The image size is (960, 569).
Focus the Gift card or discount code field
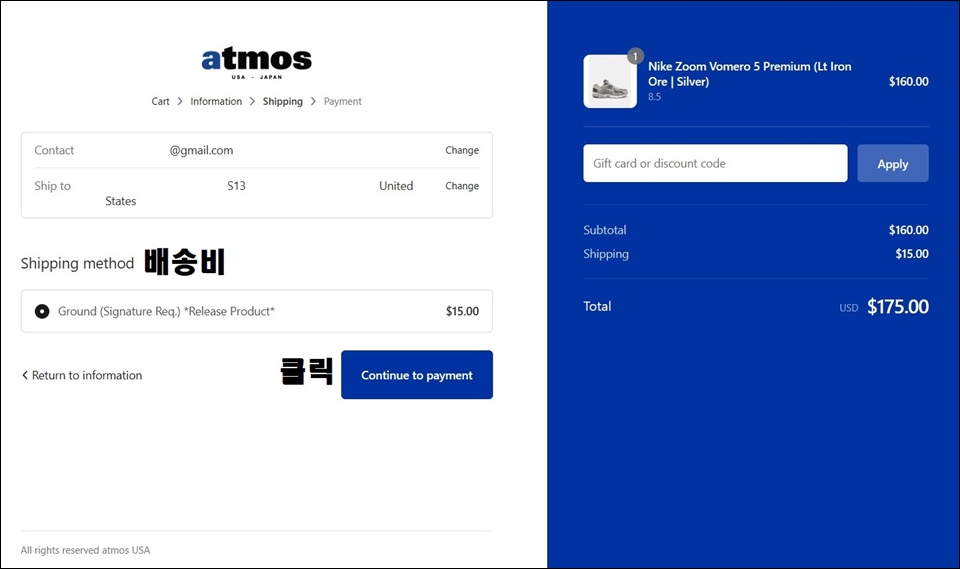[715, 164]
